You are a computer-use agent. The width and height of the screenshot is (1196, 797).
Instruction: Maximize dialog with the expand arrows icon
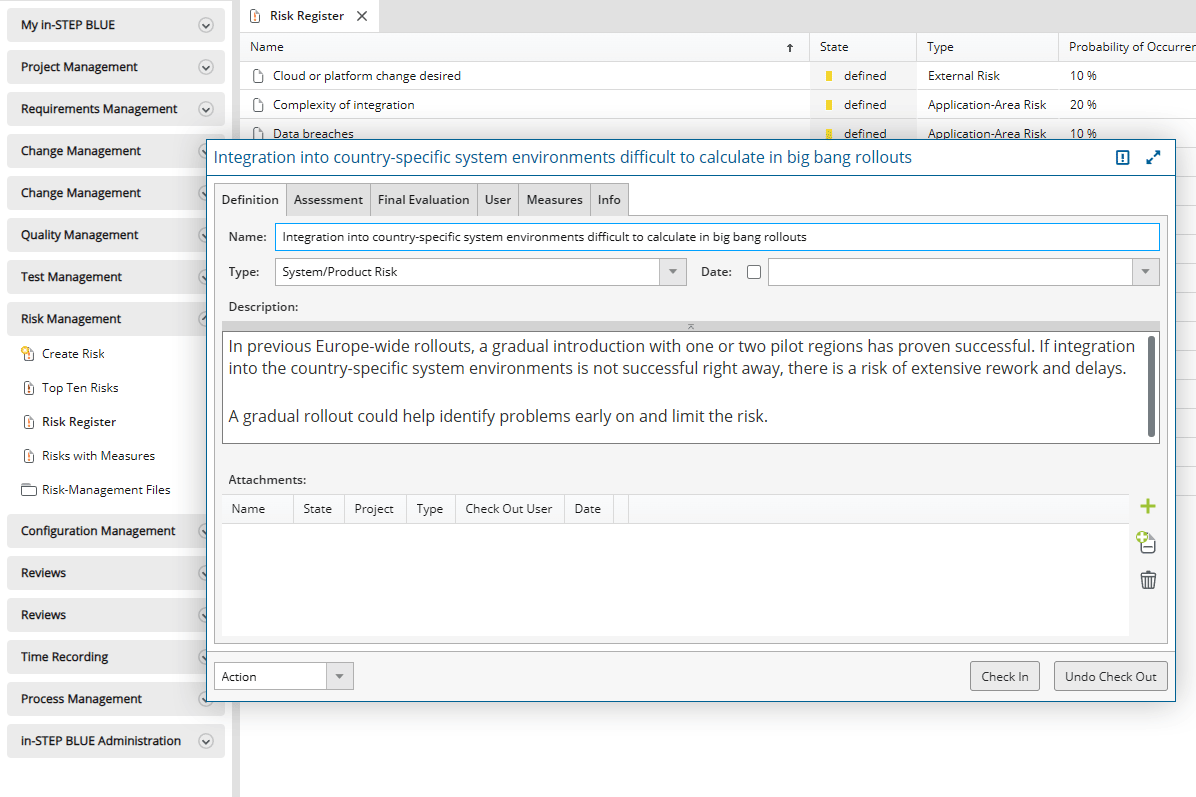pos(1153,158)
